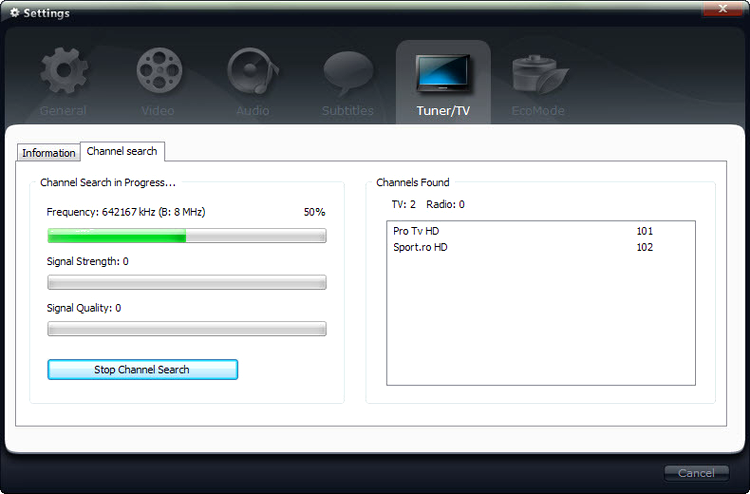
Task: Click the Cancel button
Action: [x=695, y=473]
